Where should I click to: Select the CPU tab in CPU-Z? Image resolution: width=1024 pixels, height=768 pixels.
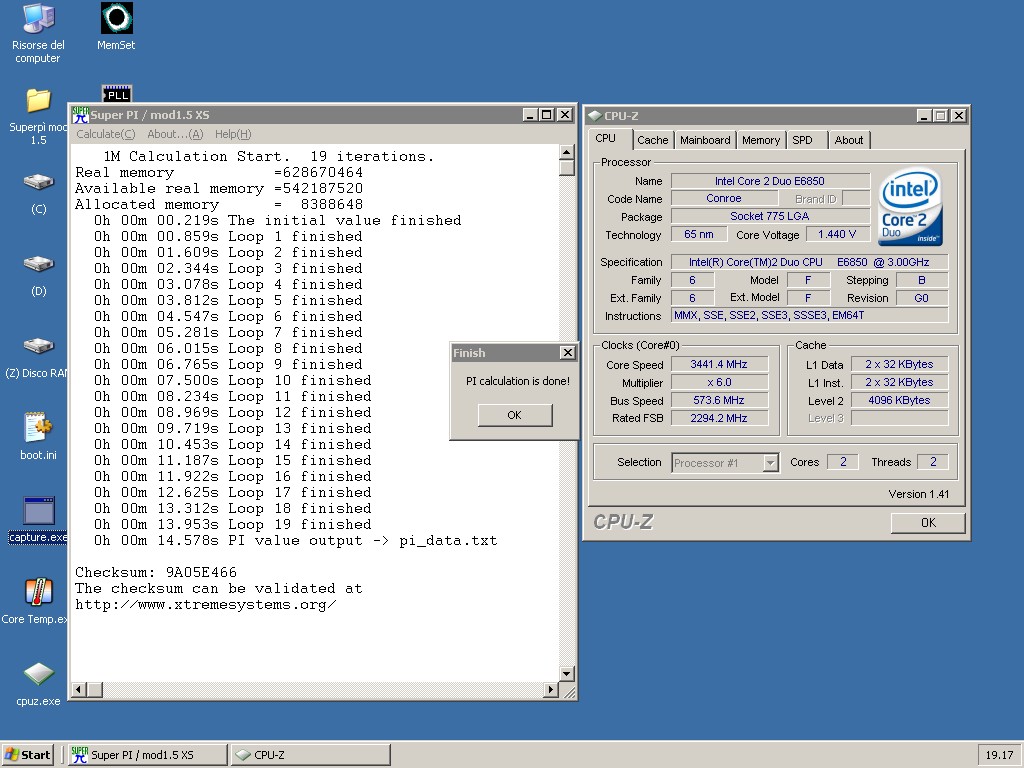click(x=605, y=138)
